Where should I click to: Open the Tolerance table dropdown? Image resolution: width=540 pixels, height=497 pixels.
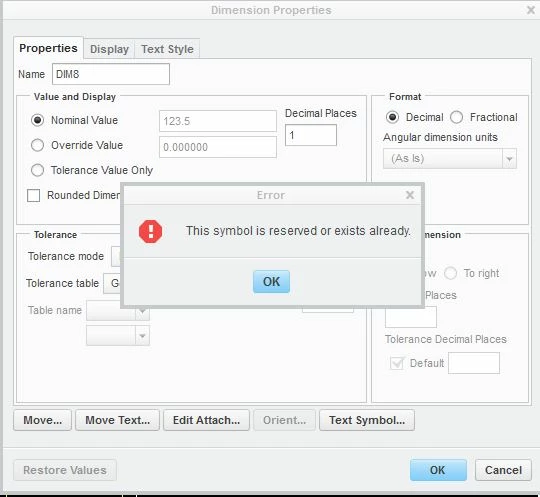[112, 283]
